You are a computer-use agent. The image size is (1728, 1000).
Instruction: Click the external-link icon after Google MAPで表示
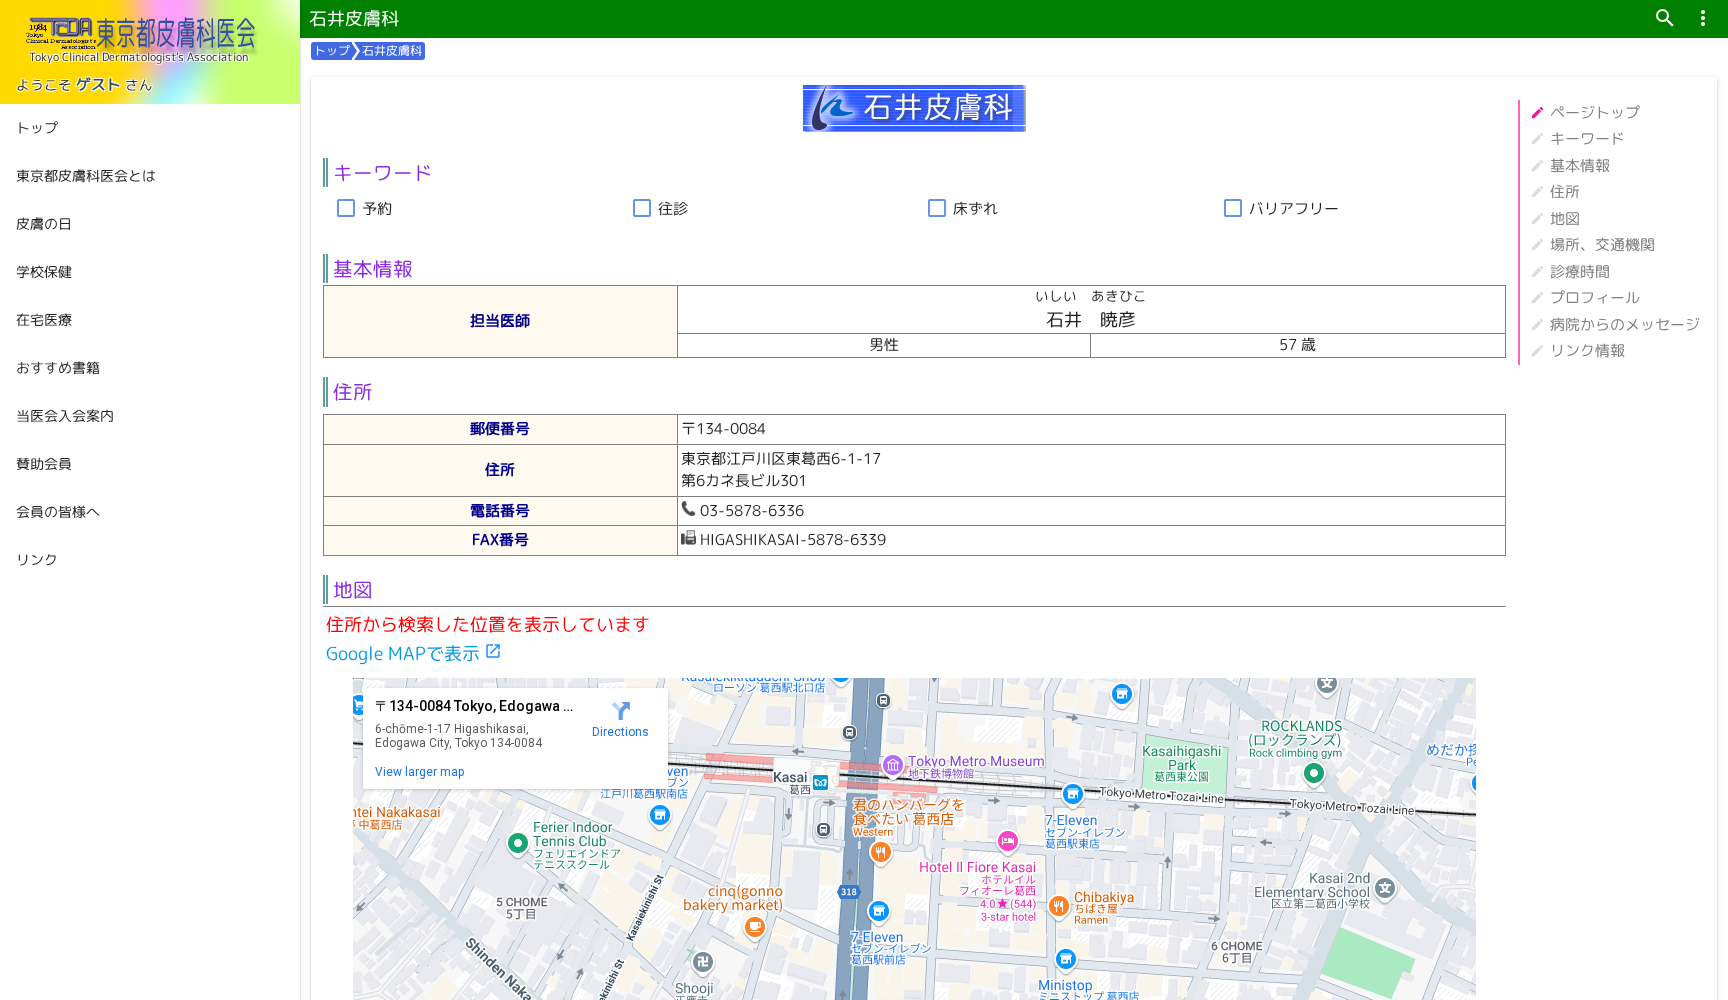(x=494, y=650)
